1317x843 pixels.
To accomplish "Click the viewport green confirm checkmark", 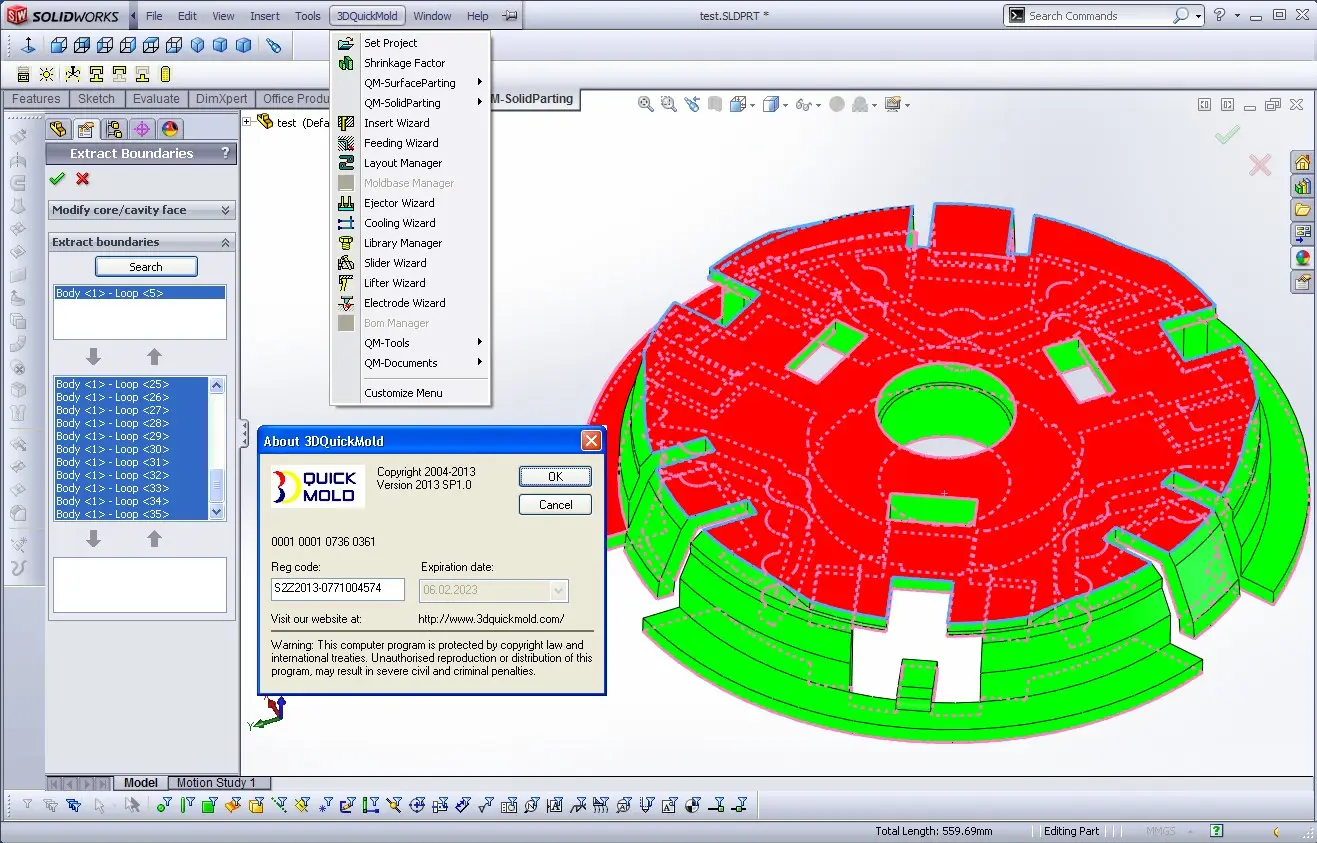I will (1227, 134).
